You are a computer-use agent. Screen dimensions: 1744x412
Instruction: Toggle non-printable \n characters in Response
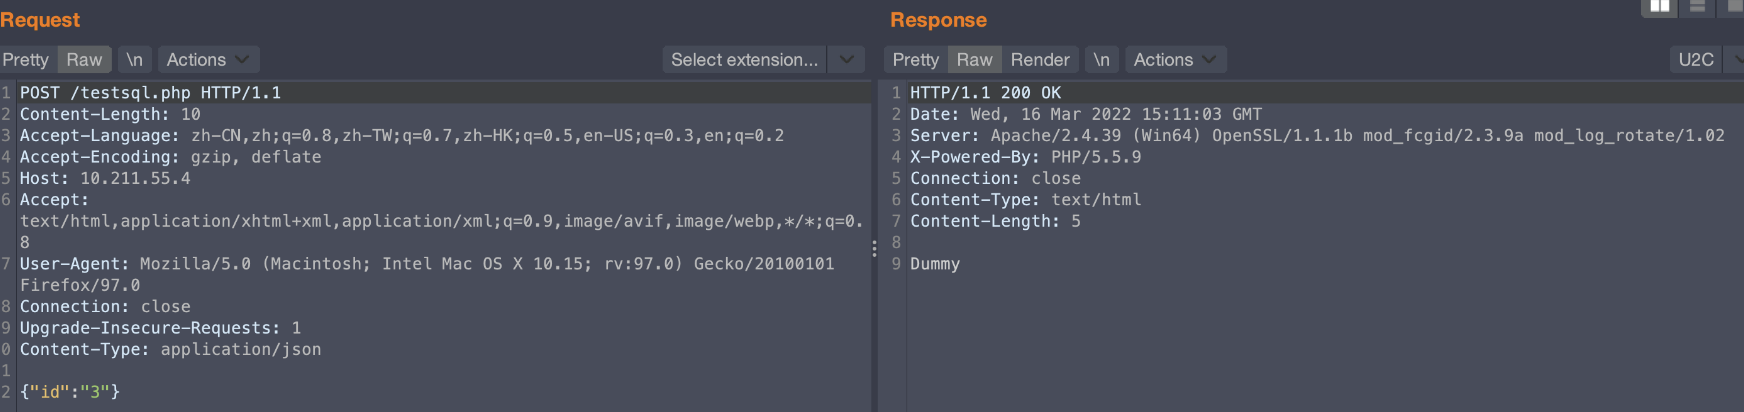coord(1101,60)
